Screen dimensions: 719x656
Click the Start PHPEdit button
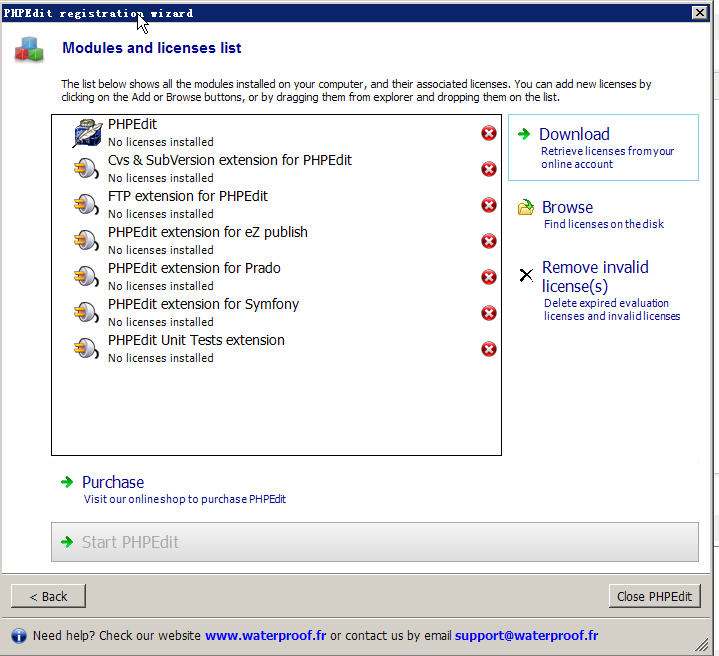point(375,542)
